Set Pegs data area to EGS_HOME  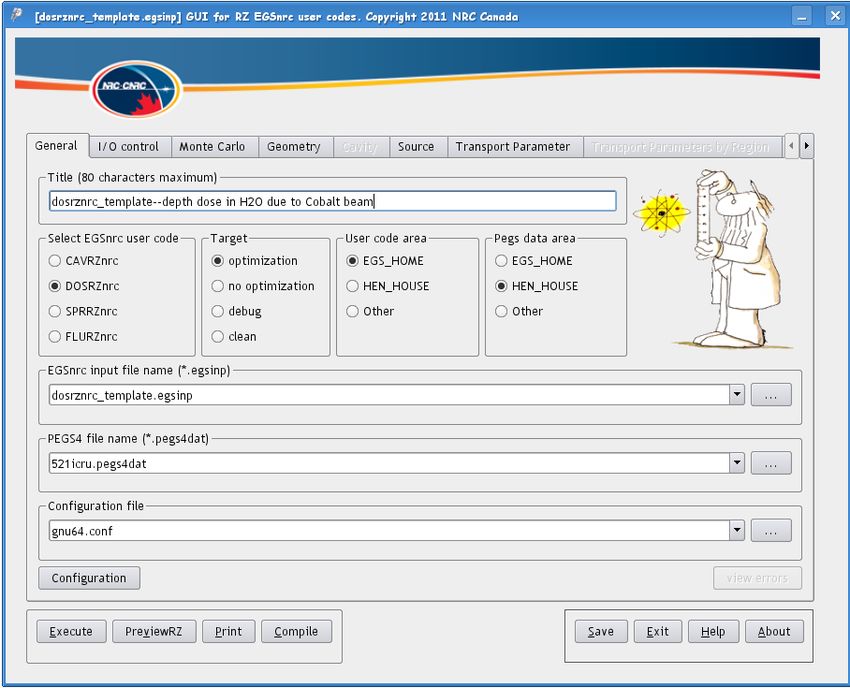tap(534, 261)
